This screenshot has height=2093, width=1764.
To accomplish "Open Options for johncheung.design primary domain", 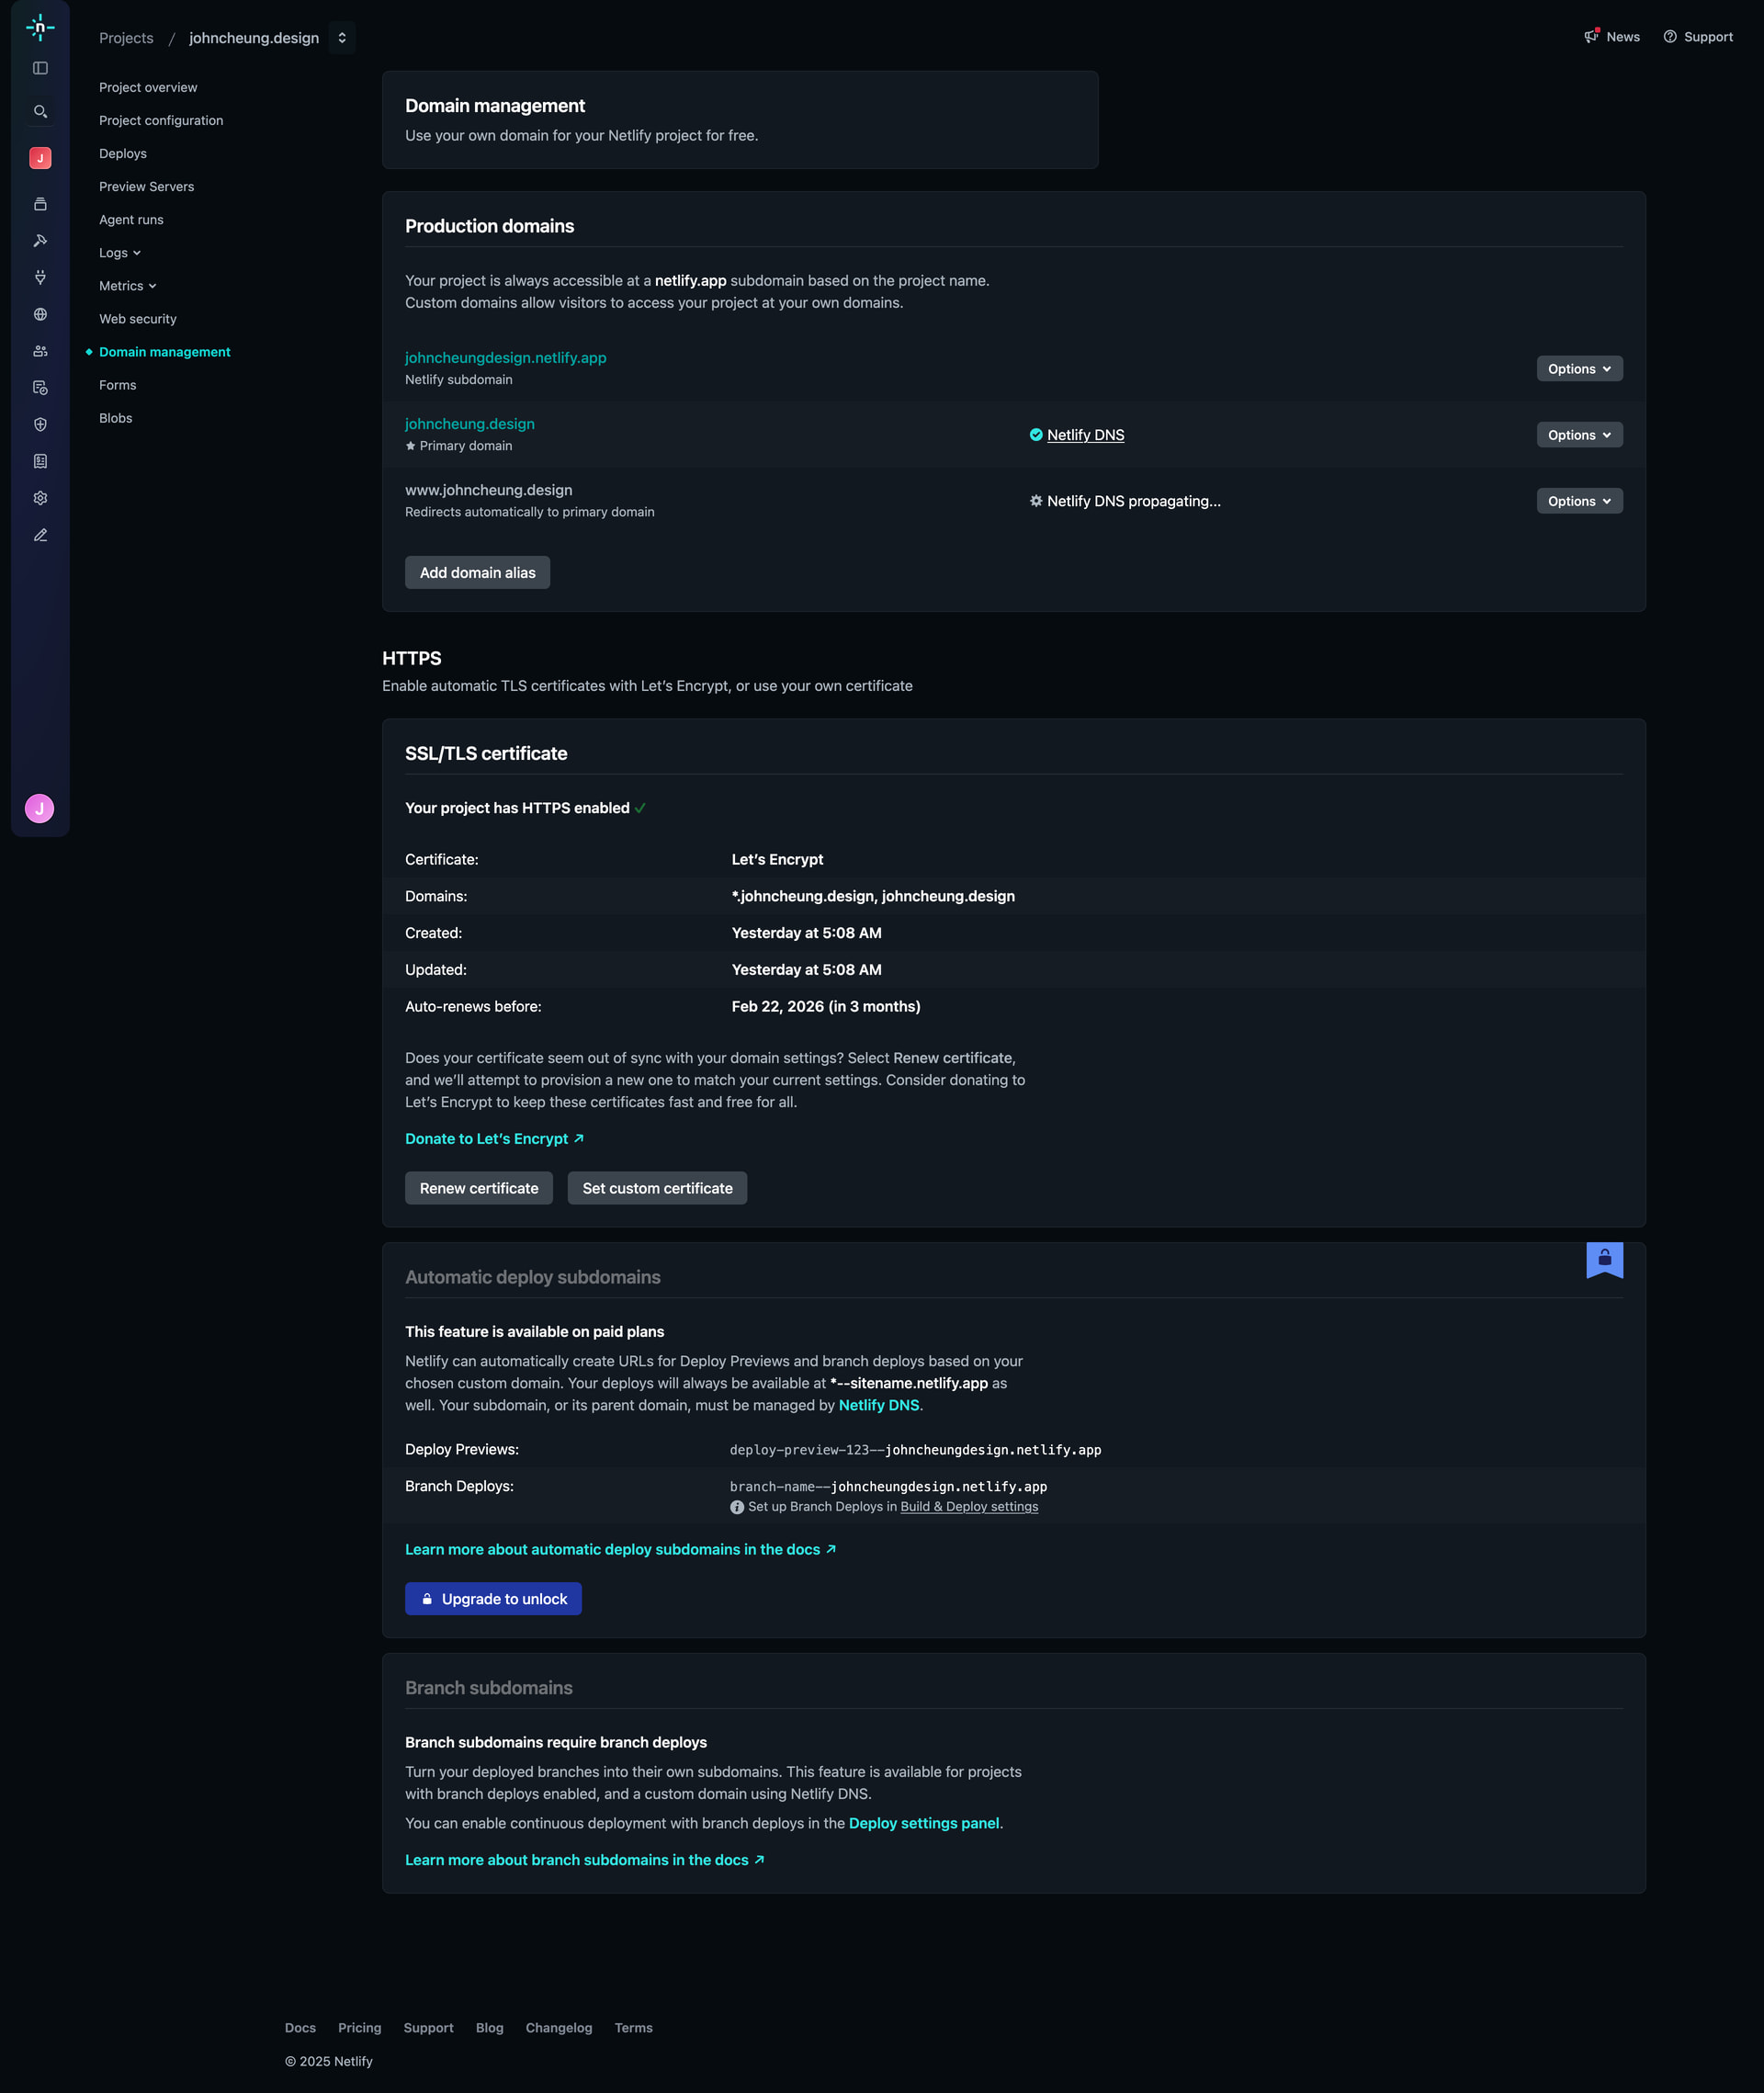I will tap(1579, 435).
